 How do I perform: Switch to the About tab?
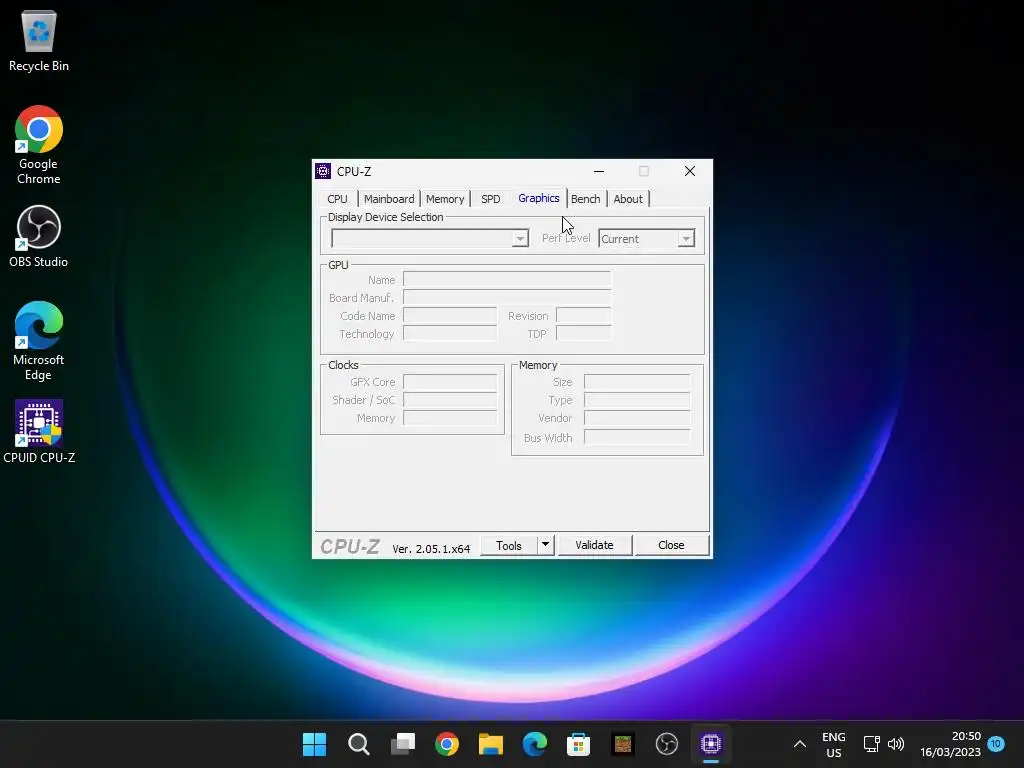point(628,199)
